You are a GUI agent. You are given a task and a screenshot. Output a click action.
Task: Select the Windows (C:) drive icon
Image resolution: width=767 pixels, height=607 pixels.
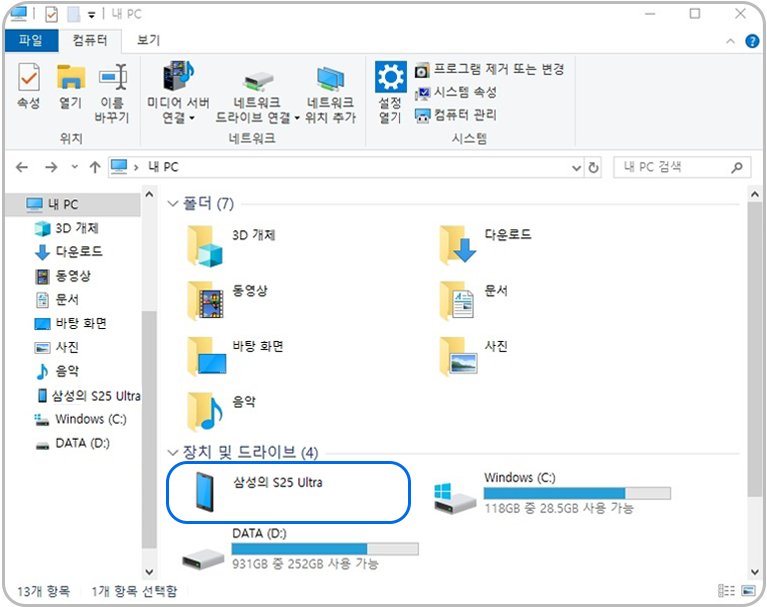tap(454, 499)
